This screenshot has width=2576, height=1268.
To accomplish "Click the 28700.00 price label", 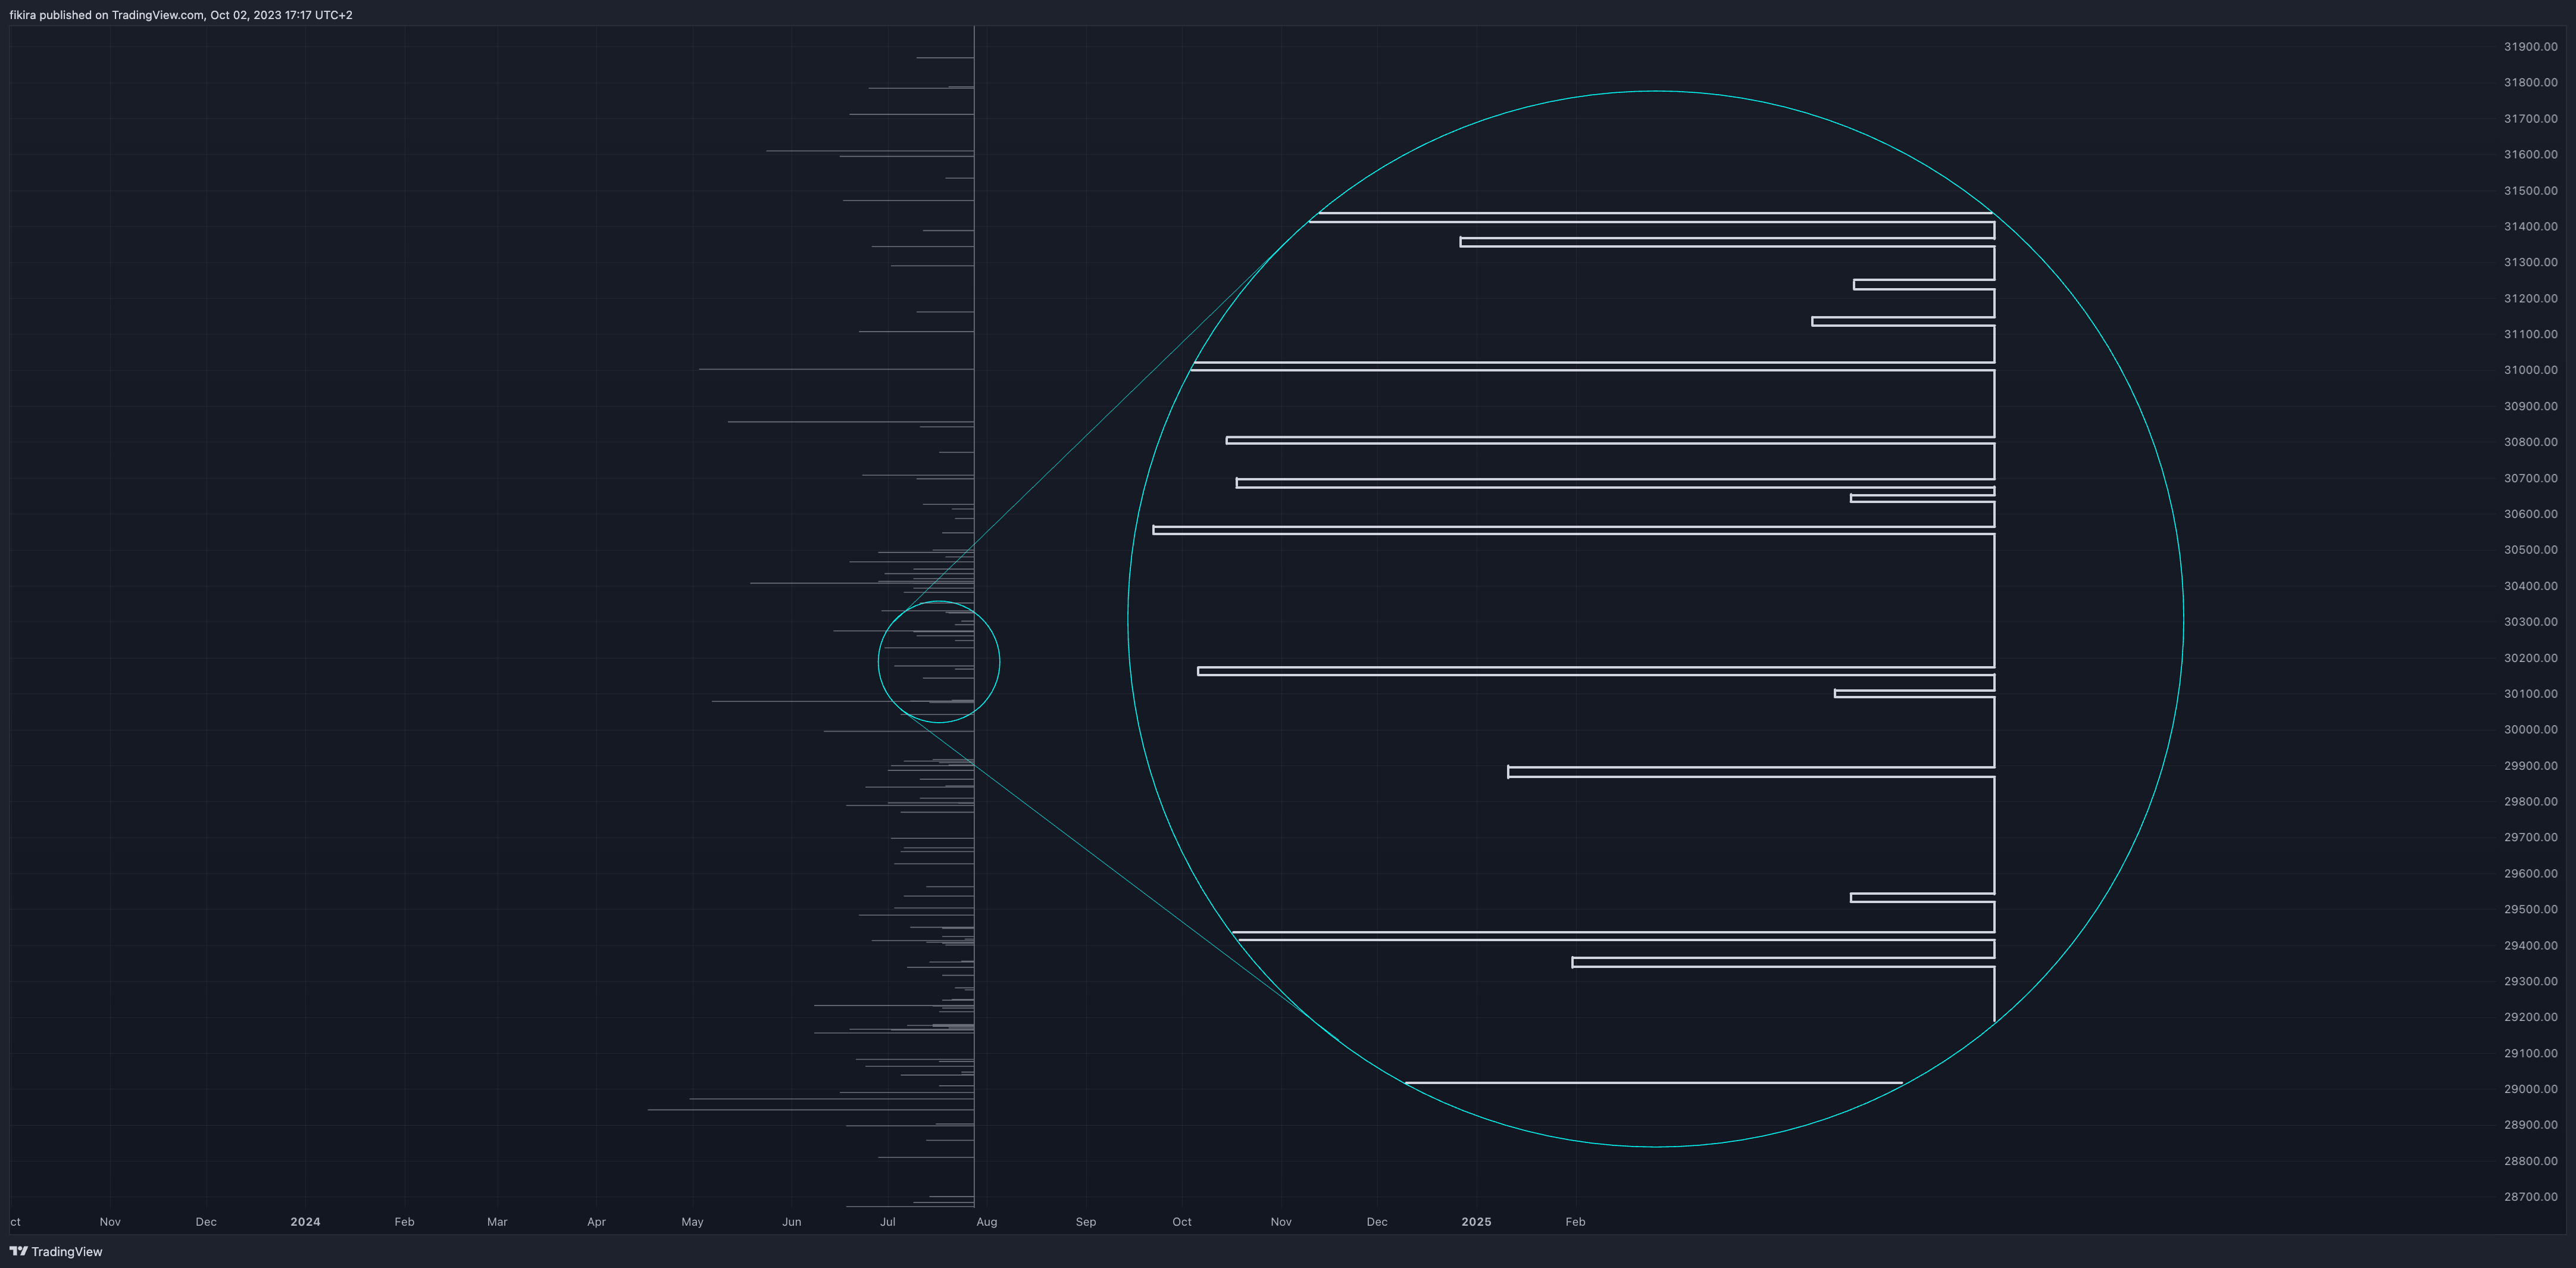I will (2530, 1197).
